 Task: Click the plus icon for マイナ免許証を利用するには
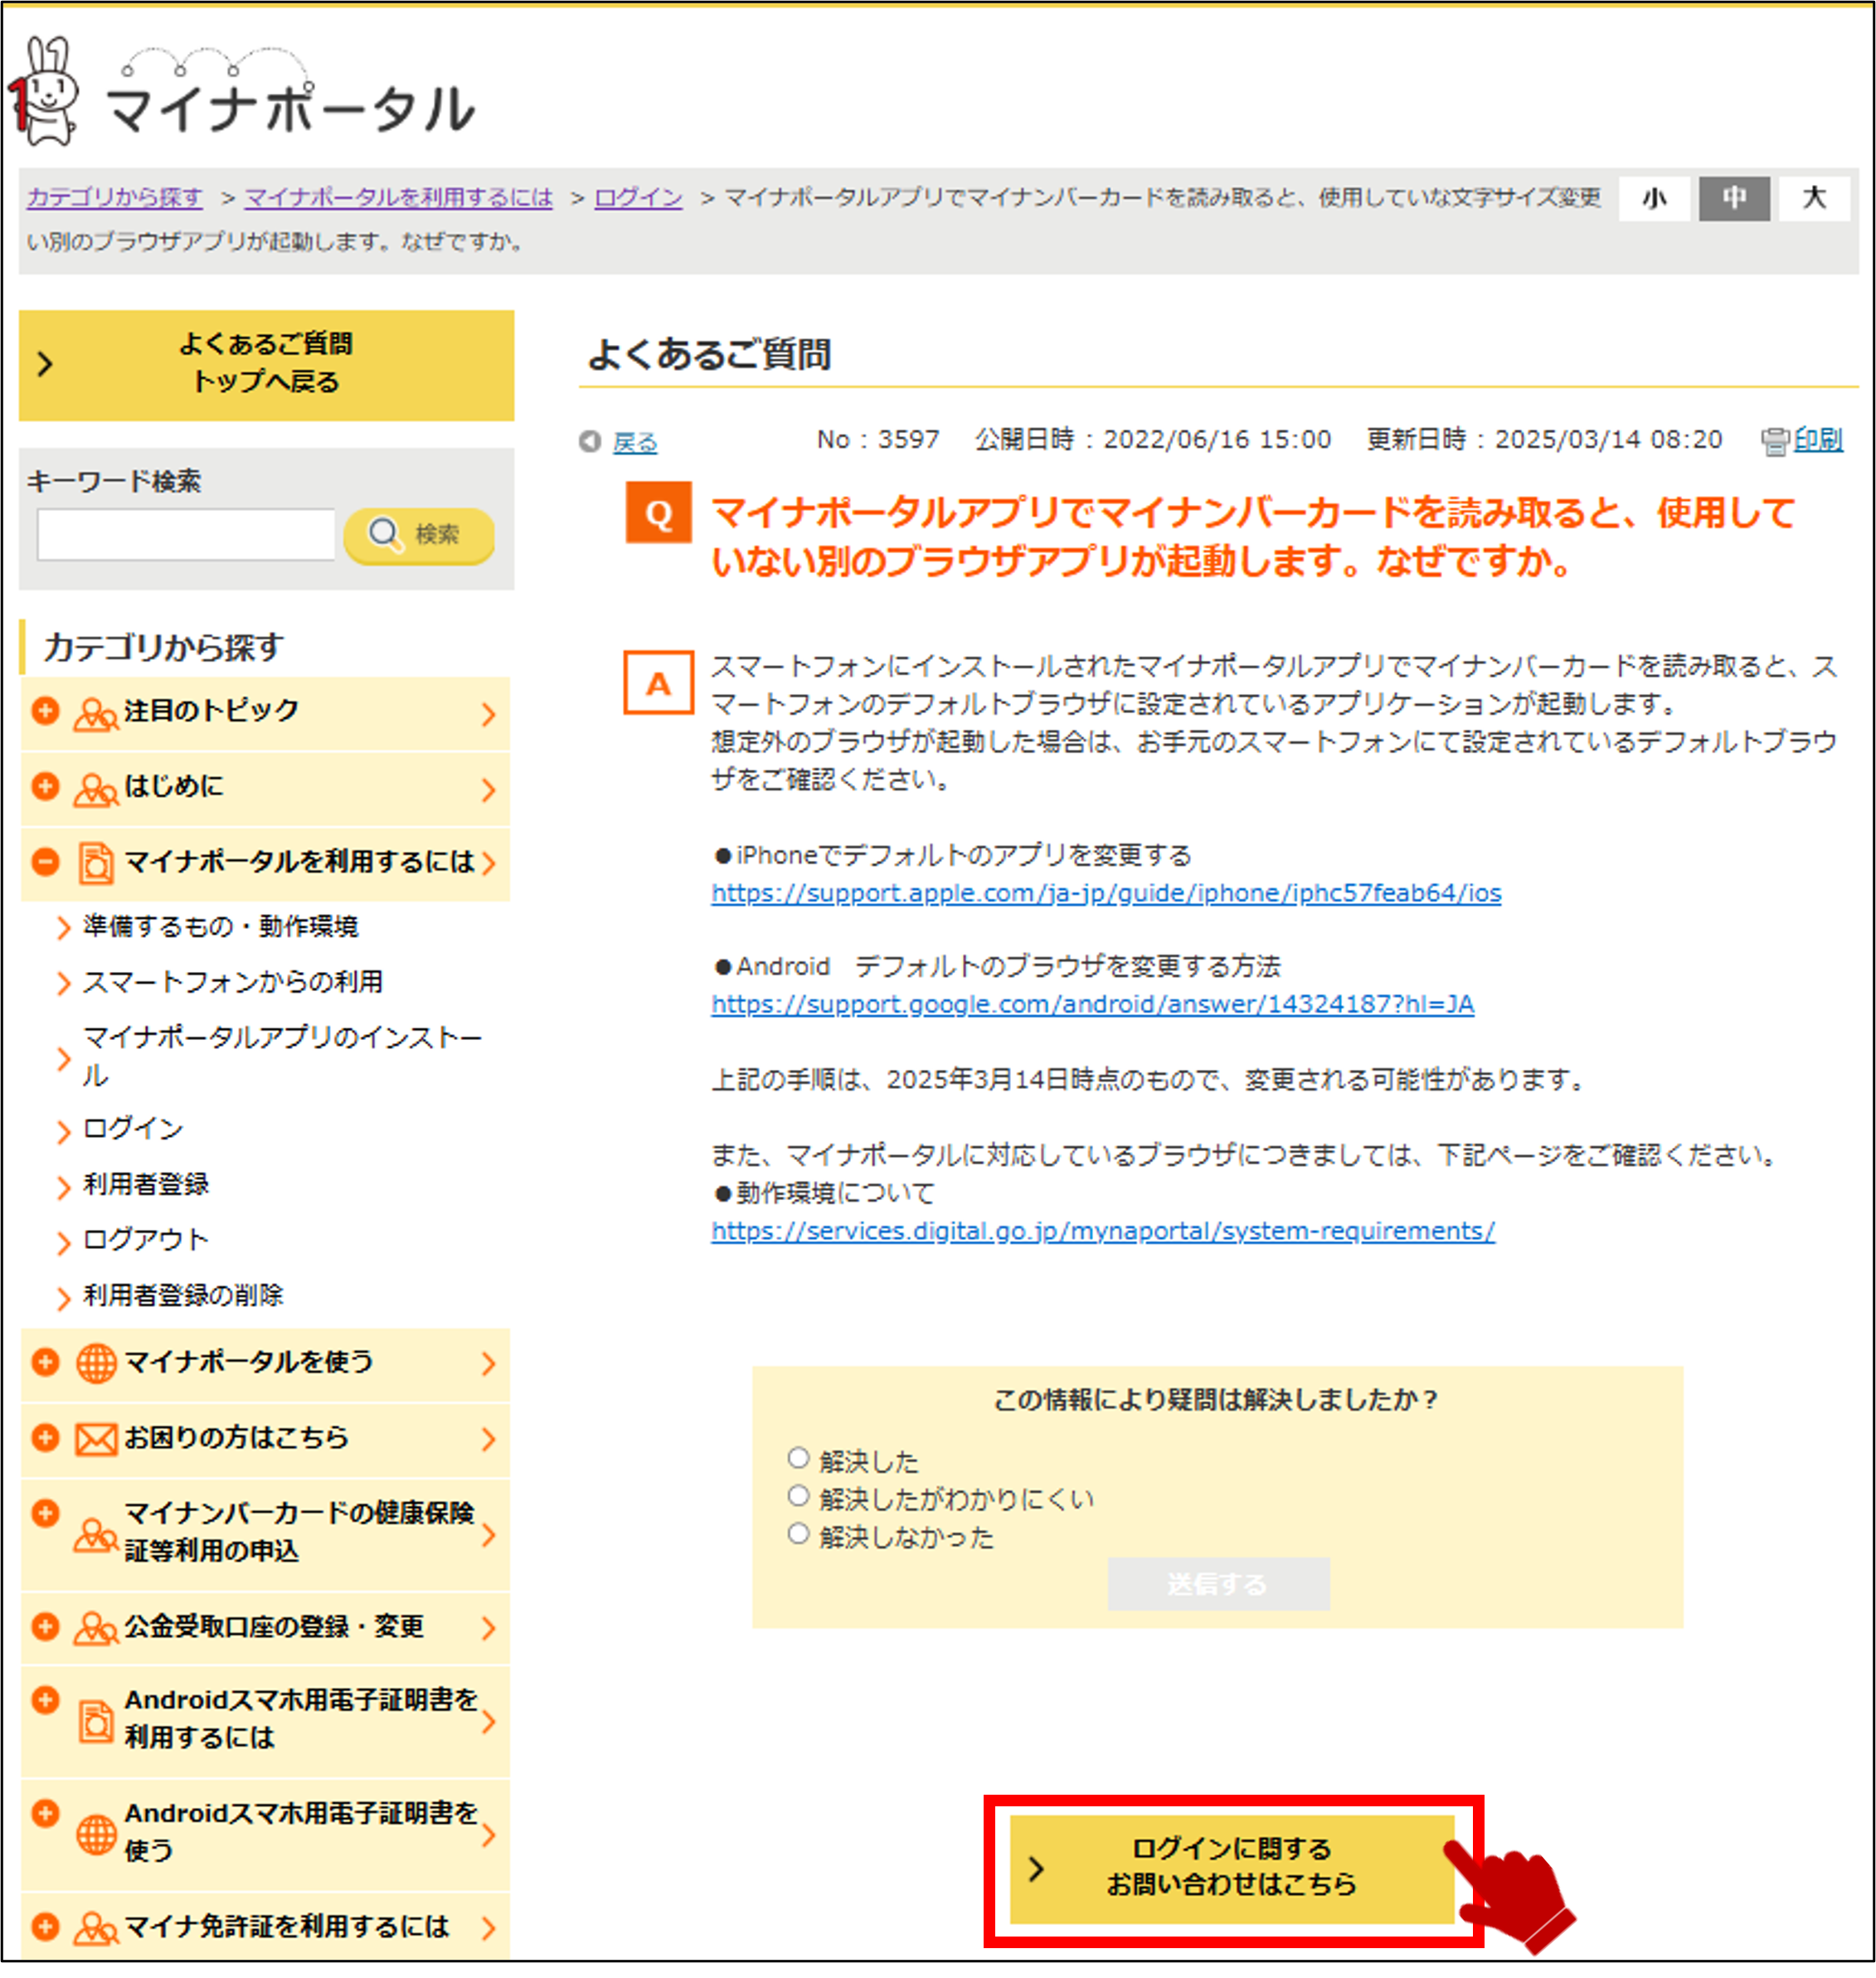pyautogui.click(x=45, y=1926)
